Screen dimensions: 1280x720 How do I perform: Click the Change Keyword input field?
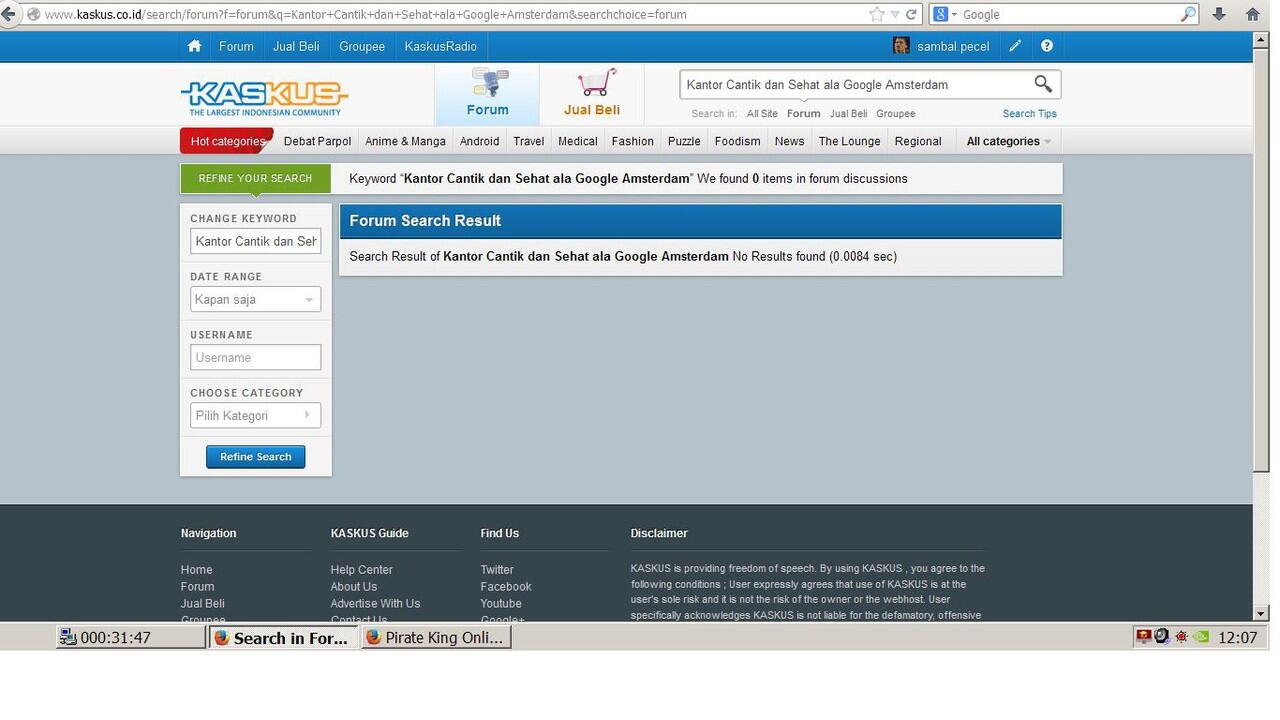click(x=255, y=241)
